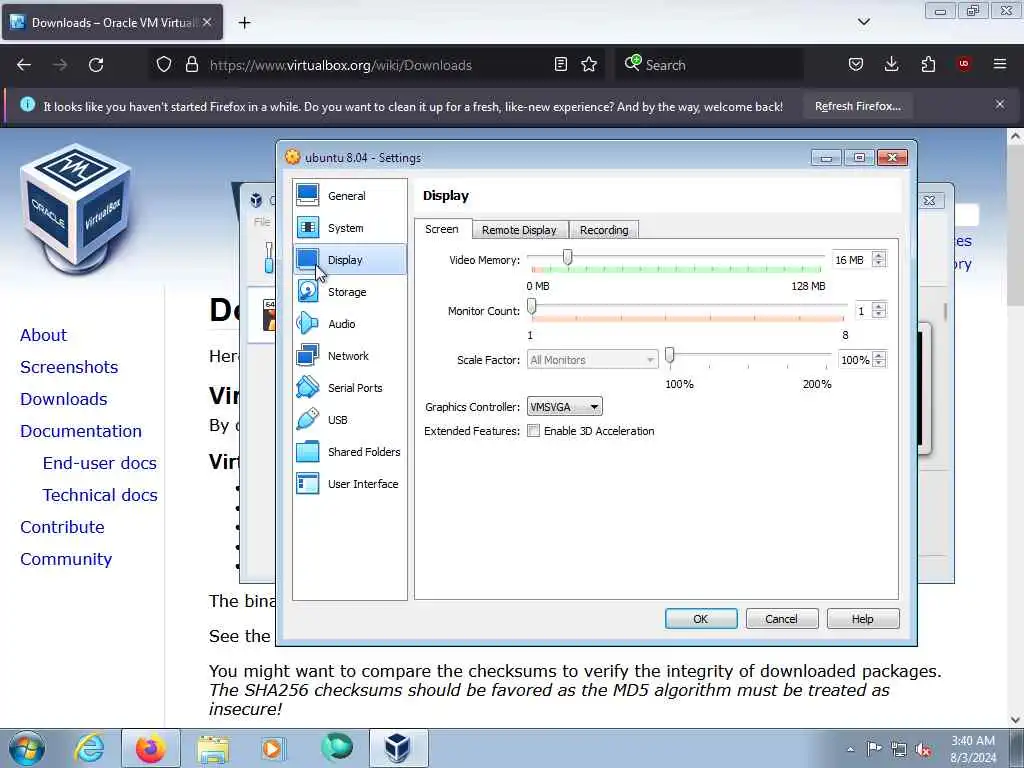Show hidden tray icons arrow

850,750
